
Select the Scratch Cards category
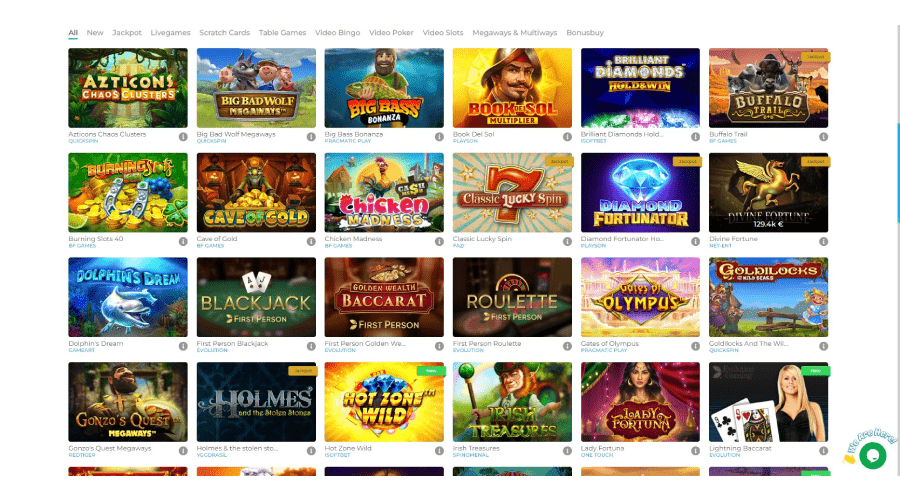[224, 33]
